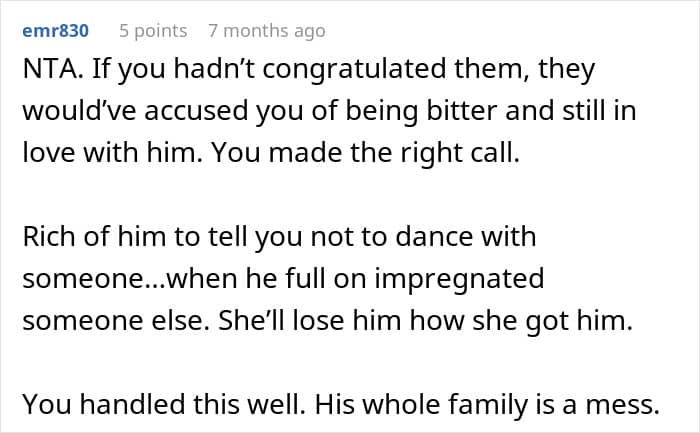Viewport: 700px width, 433px height.
Task: Click the line starting someone...when he full on
Action: point(283,276)
